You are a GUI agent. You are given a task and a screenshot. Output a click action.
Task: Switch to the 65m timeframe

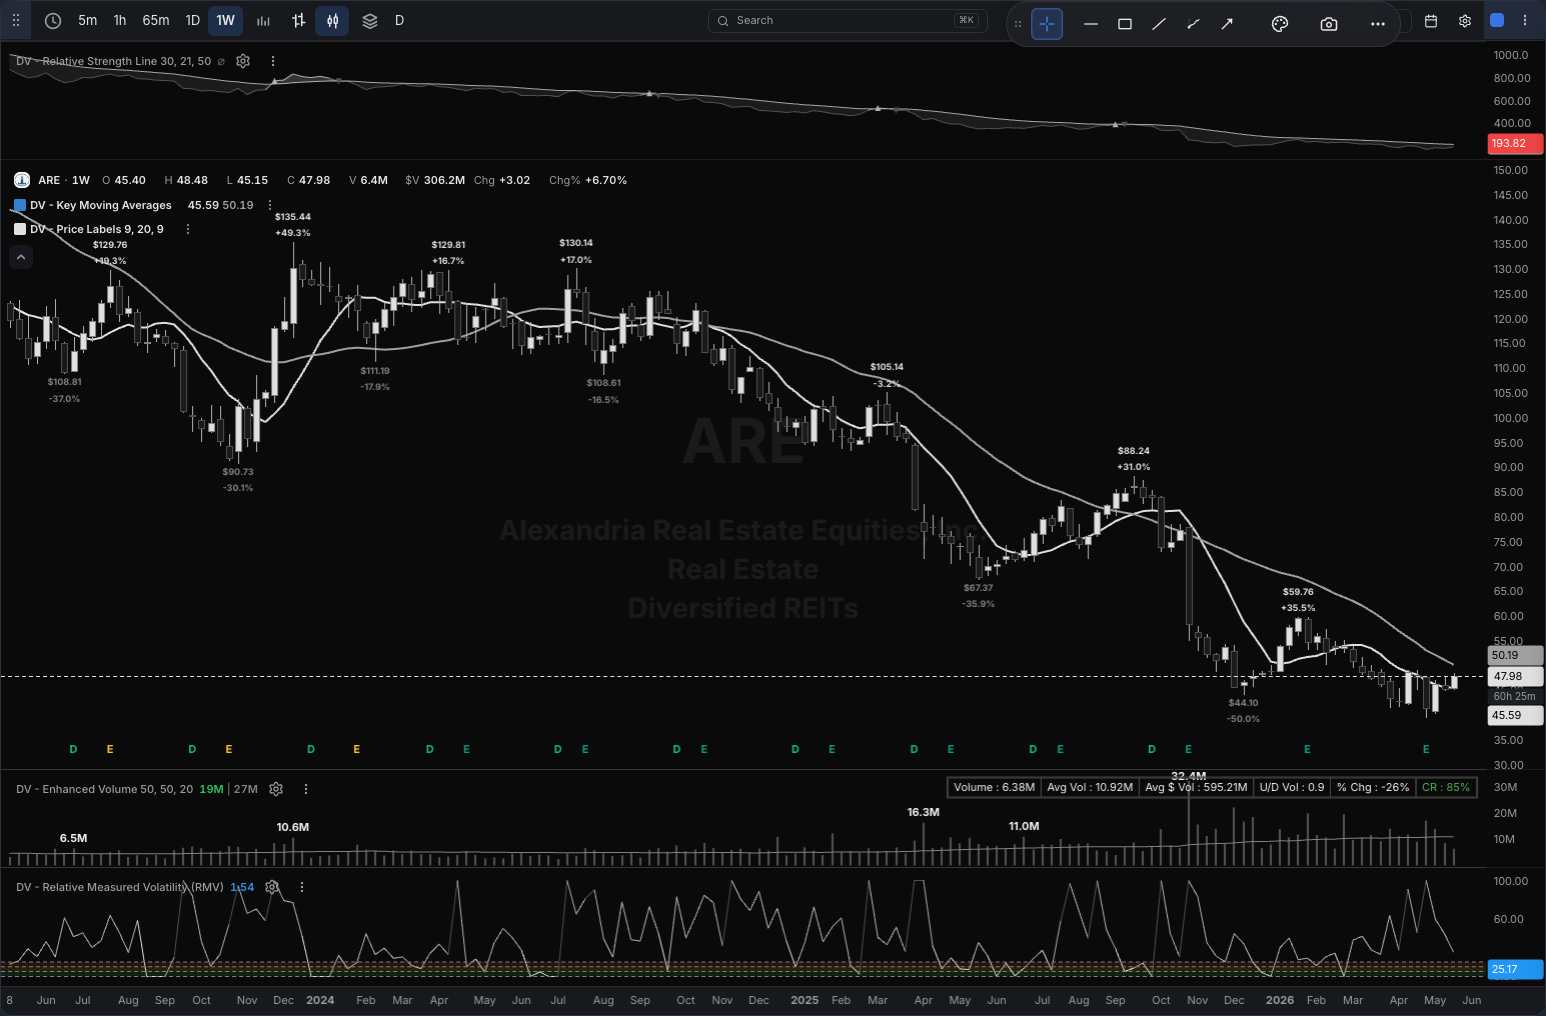pos(156,20)
